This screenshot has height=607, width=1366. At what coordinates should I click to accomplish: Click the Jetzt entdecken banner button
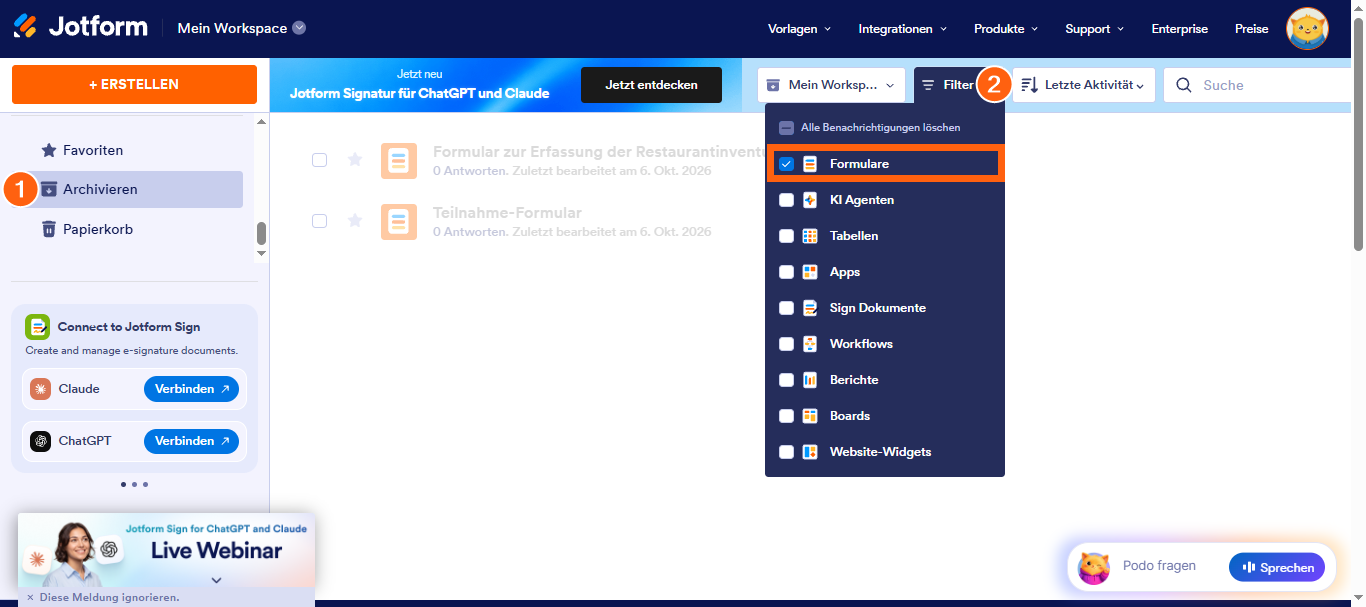(652, 85)
